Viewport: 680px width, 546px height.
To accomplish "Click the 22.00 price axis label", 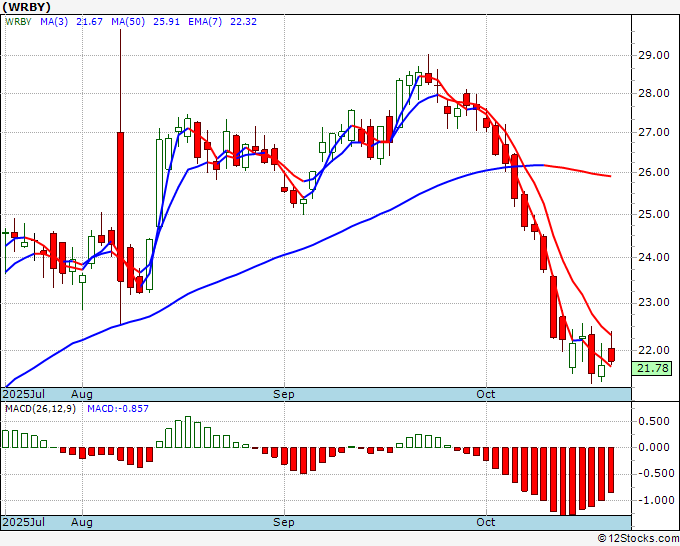I will (x=654, y=350).
